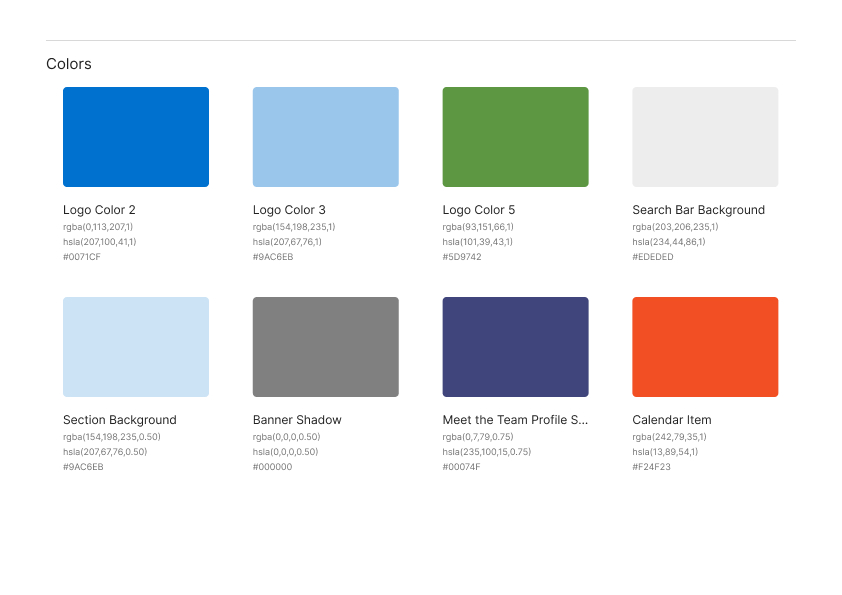Select the hsla(101,39,43,1) value
This screenshot has width=842, height=595.
(477, 242)
